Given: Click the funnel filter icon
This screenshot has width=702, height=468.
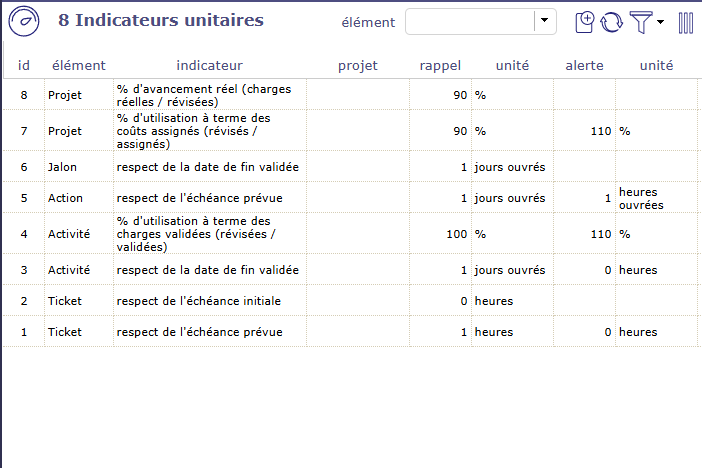Looking at the screenshot, I should 641,22.
